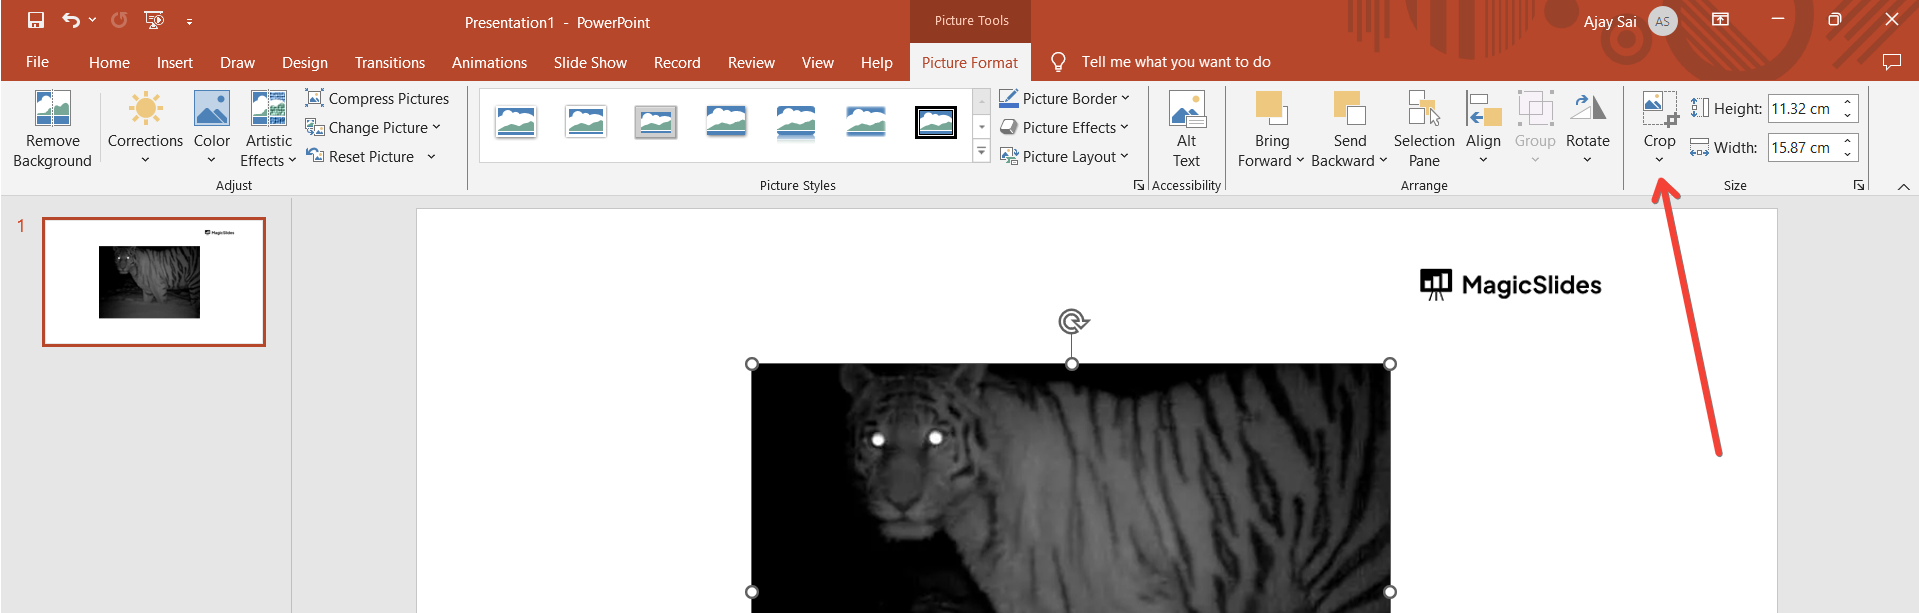Go to the Animations tab
This screenshot has height=613, width=1919.
point(489,62)
